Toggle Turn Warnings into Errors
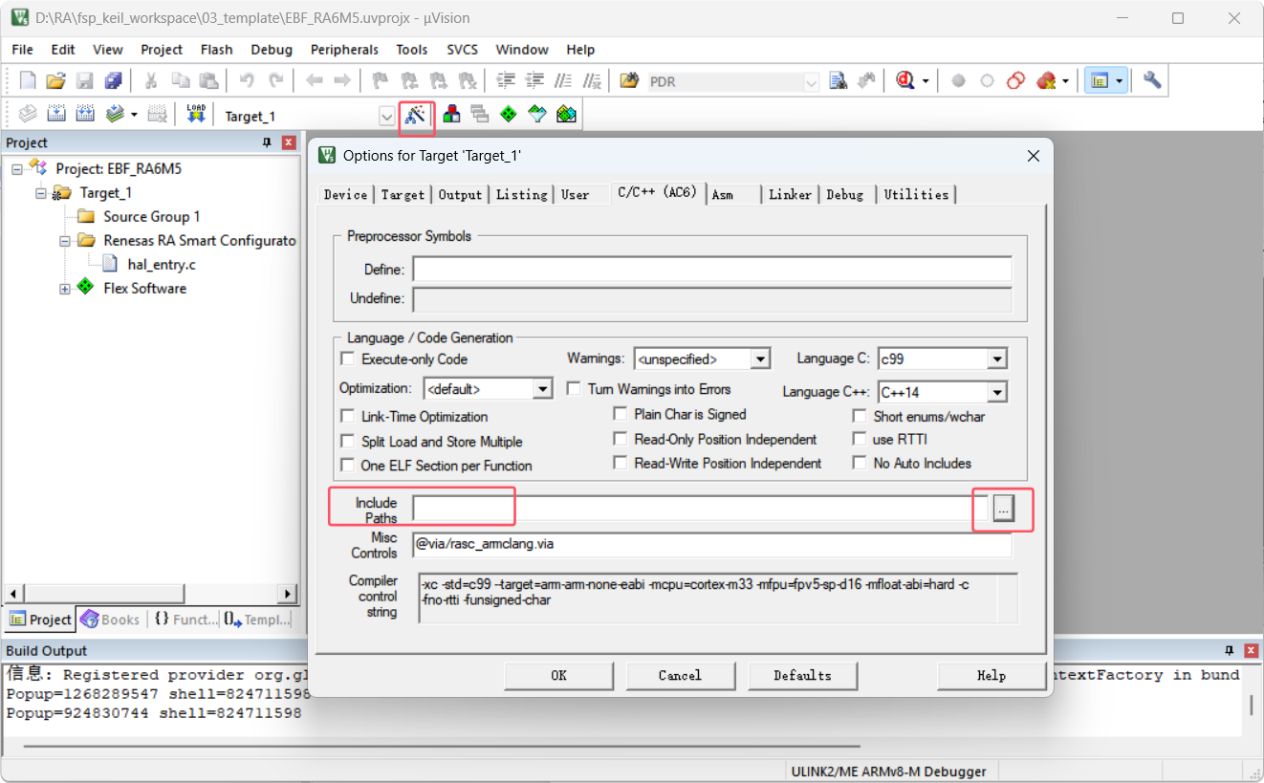The width and height of the screenshot is (1264, 783). pos(574,389)
